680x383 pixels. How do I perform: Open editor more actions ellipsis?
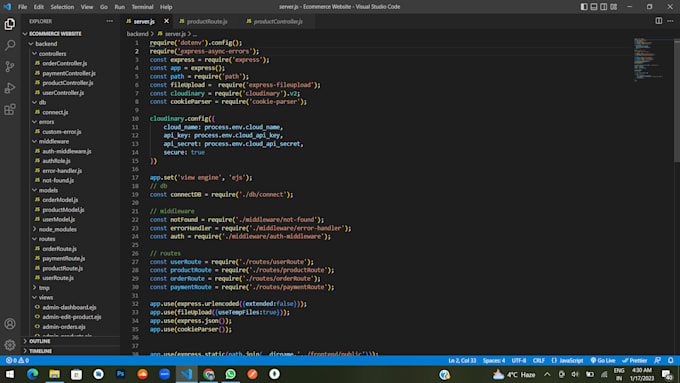670,21
